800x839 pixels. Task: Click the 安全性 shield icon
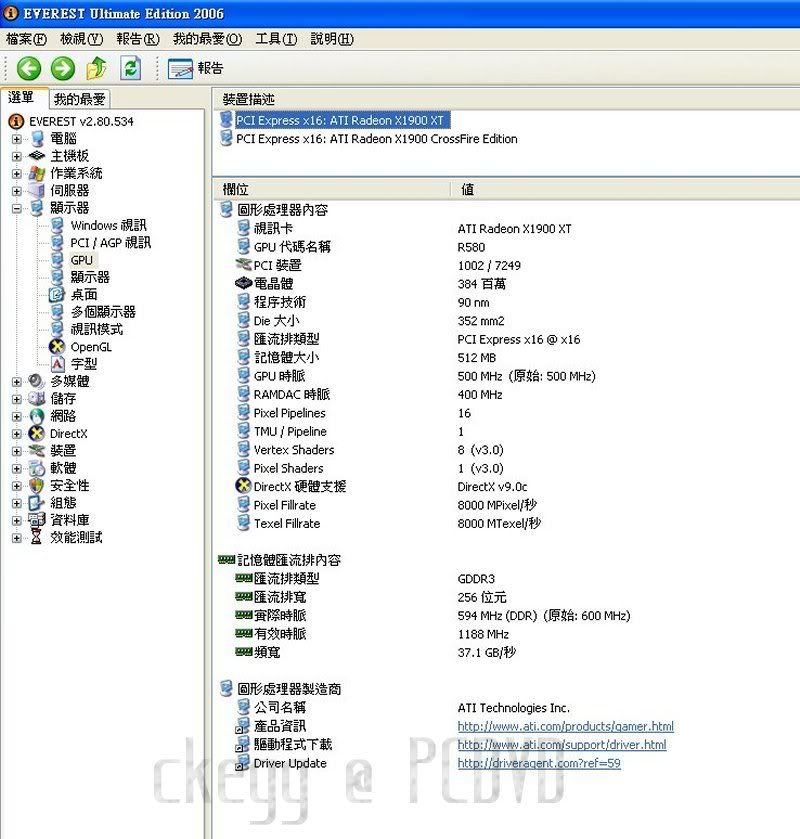[36, 485]
